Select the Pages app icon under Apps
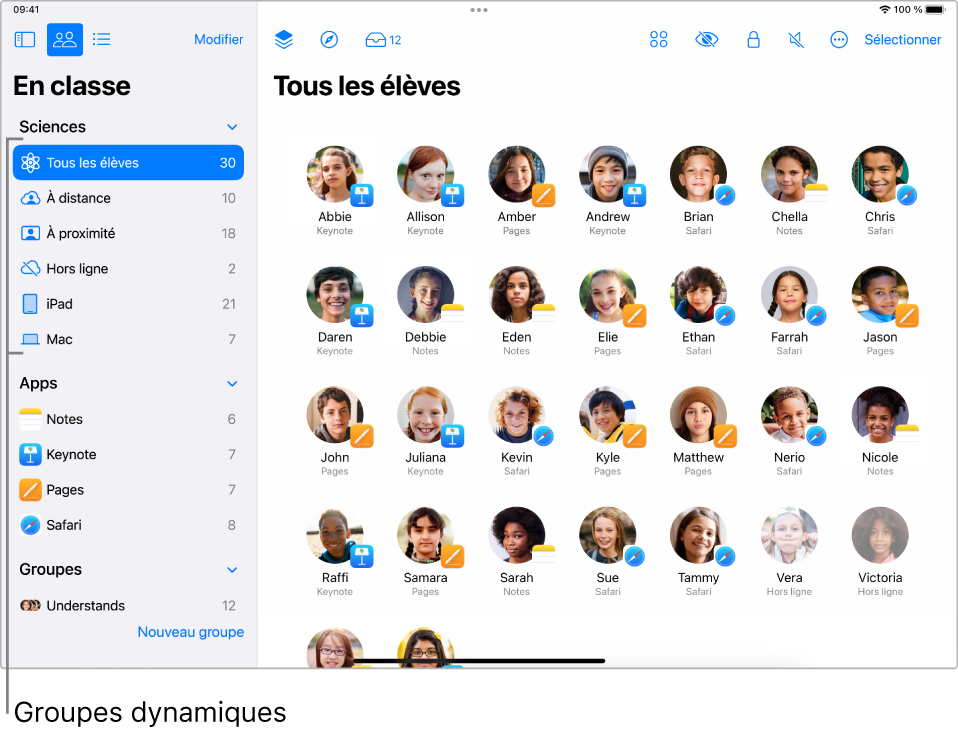This screenshot has height=734, width=958. (x=33, y=490)
